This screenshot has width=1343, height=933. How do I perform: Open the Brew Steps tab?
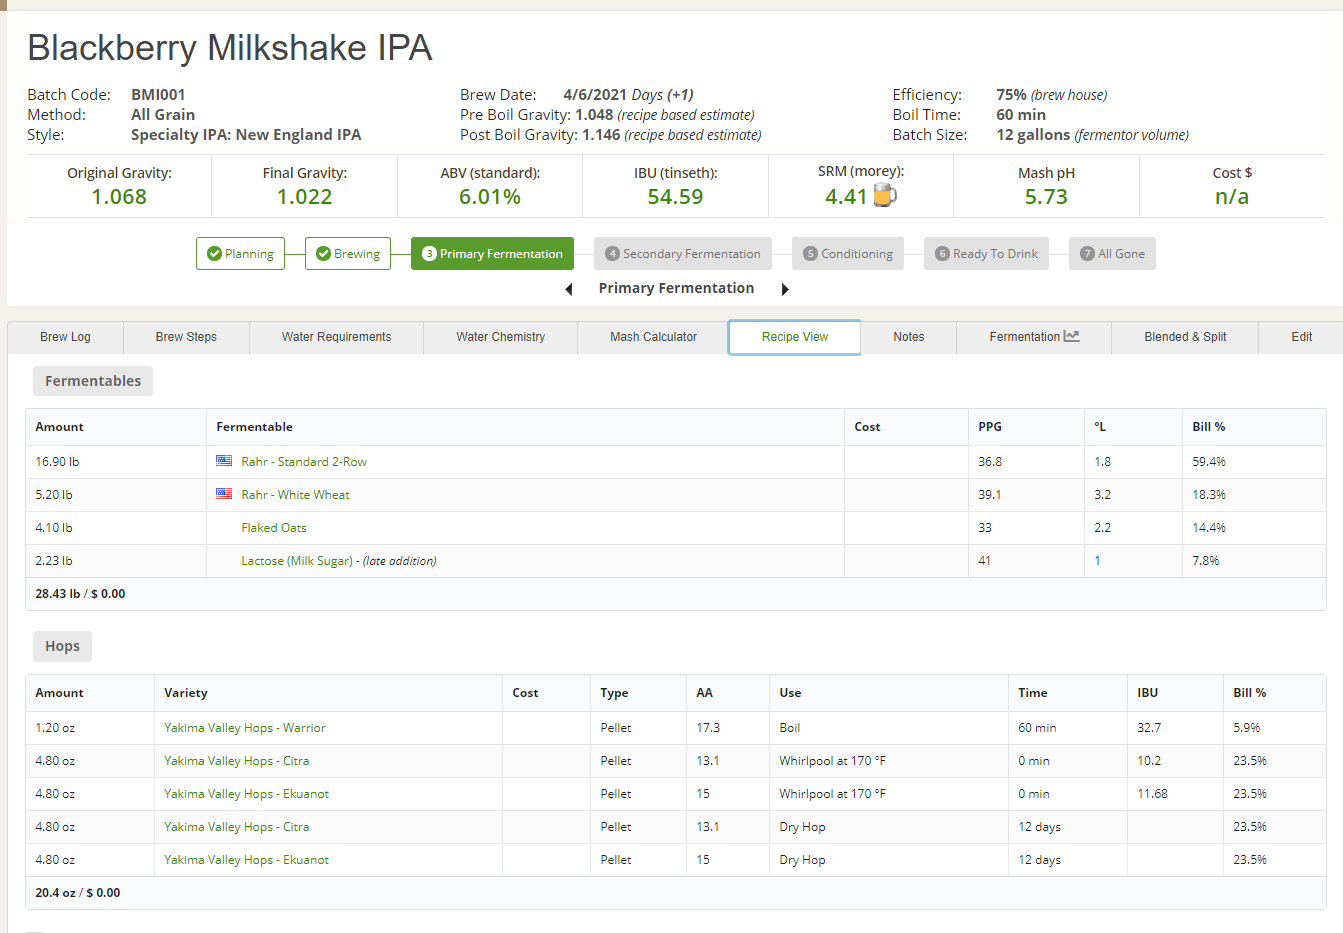pyautogui.click(x=186, y=337)
